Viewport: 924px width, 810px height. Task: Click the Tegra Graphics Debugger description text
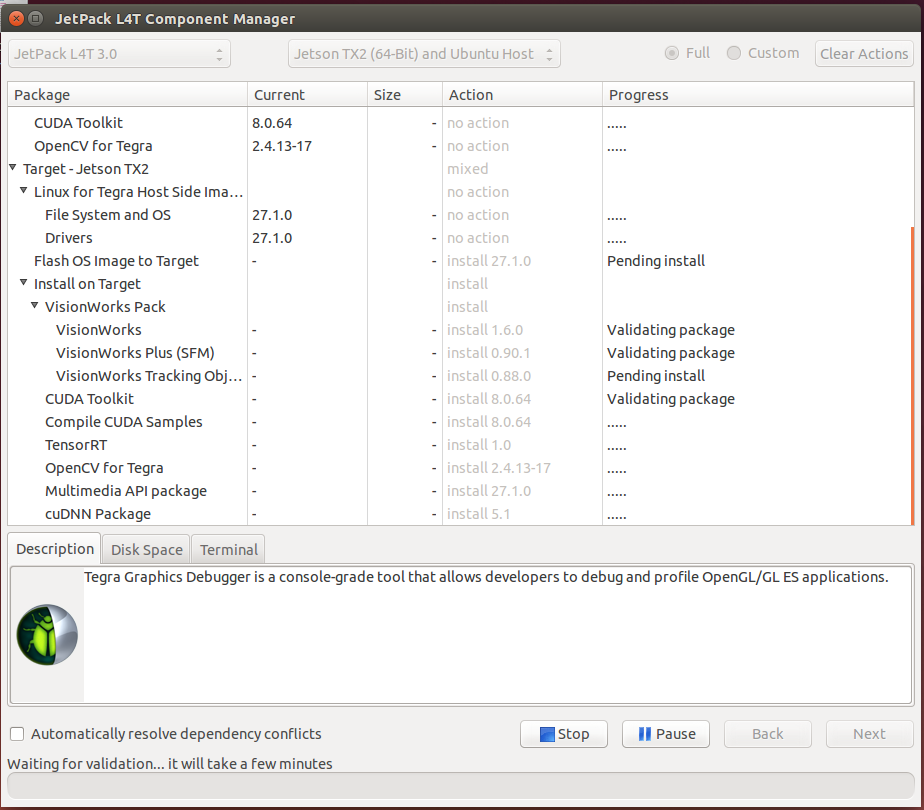(486, 577)
